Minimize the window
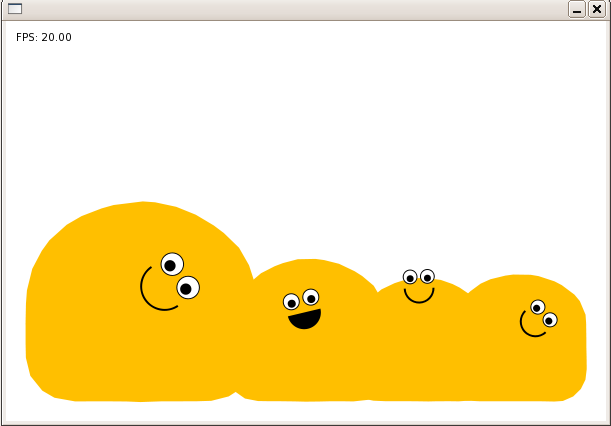The image size is (611, 426). tap(577, 9)
